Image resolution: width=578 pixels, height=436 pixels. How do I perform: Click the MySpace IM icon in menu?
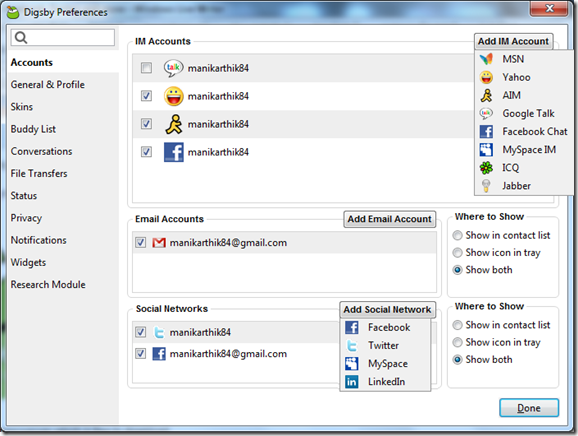point(486,149)
